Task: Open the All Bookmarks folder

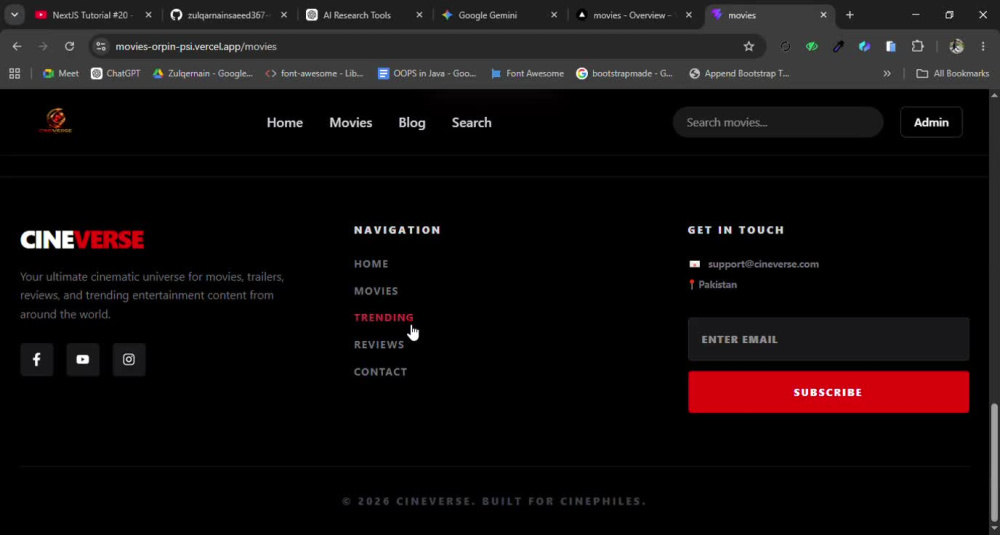Action: [x=952, y=73]
